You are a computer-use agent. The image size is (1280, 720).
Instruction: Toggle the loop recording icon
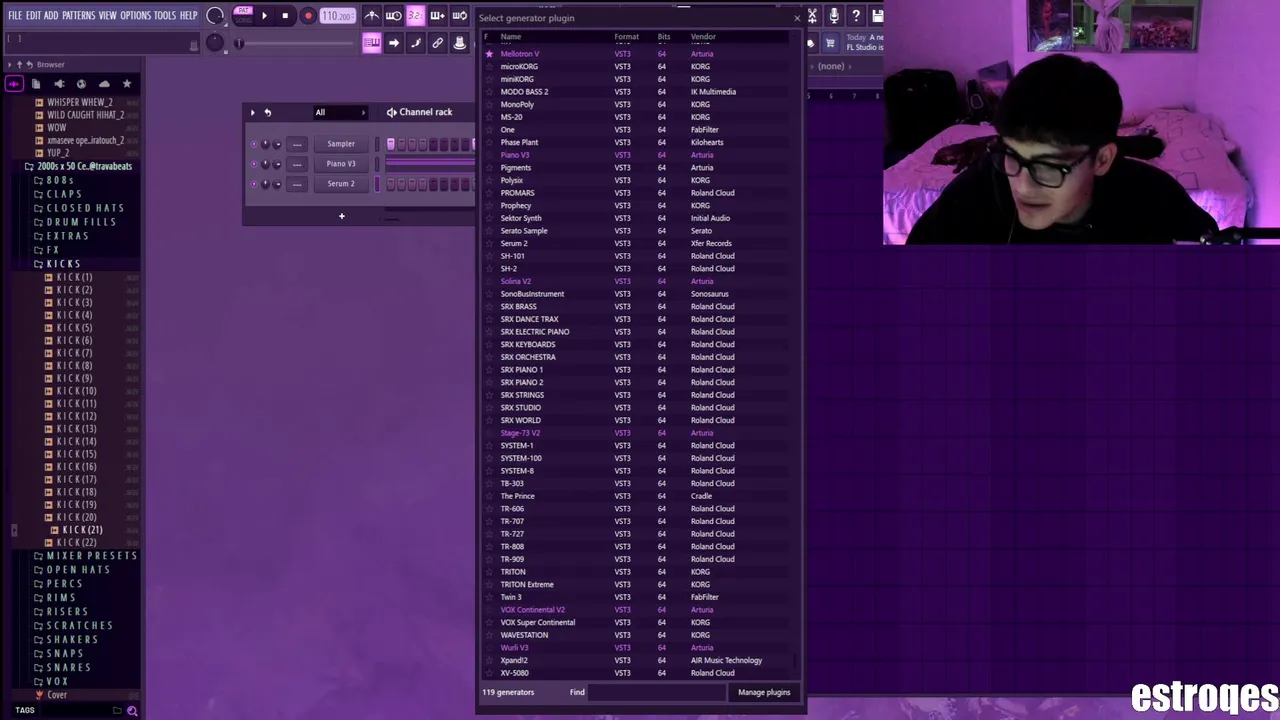point(459,16)
